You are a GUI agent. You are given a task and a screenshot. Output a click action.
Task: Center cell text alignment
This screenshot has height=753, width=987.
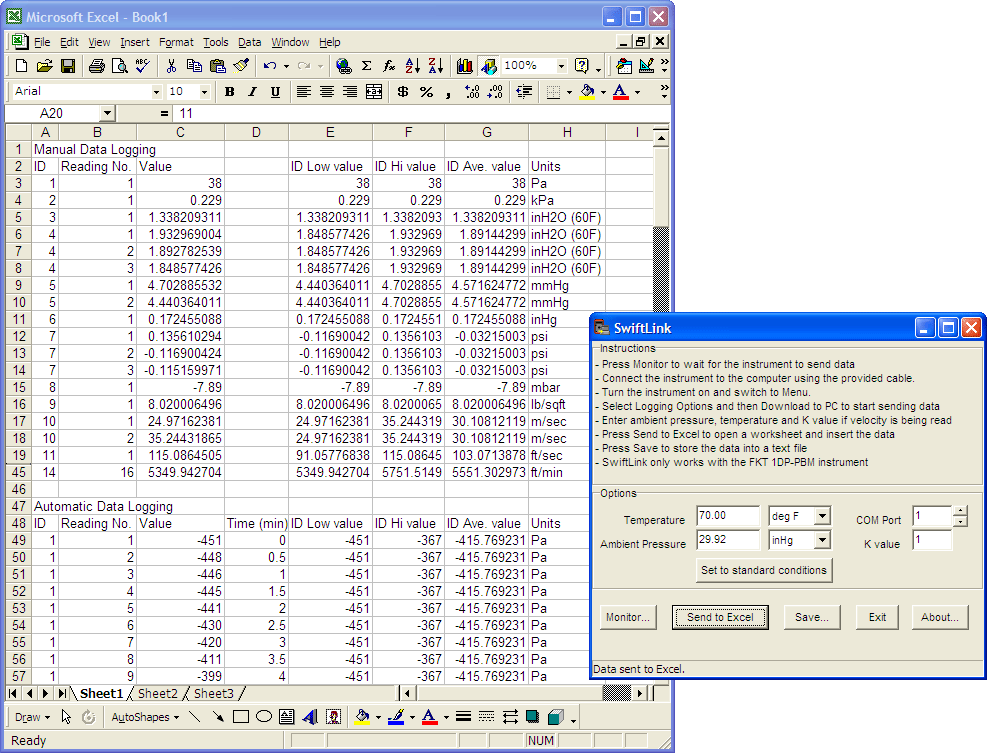point(327,92)
